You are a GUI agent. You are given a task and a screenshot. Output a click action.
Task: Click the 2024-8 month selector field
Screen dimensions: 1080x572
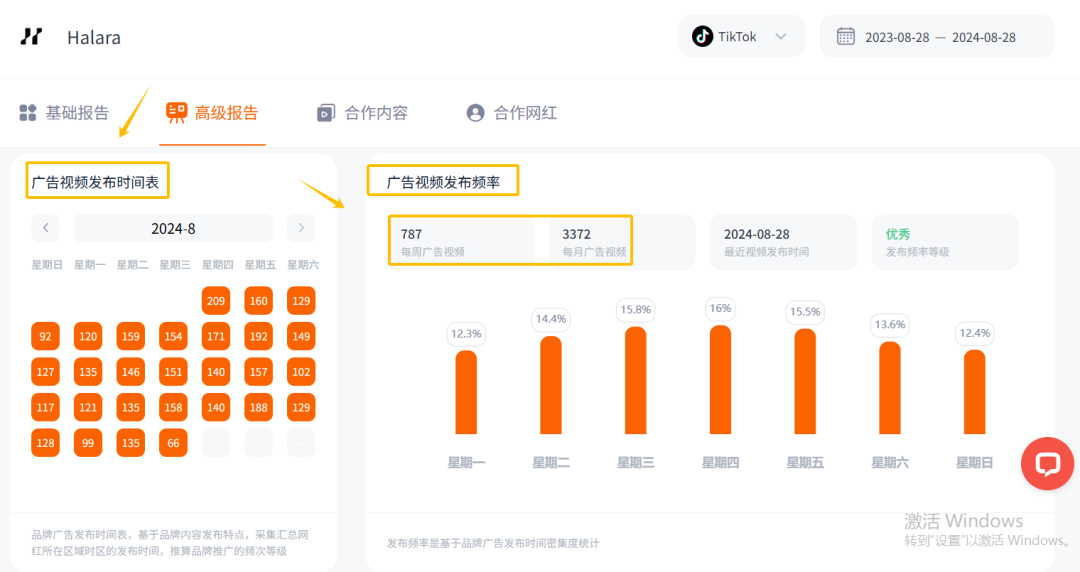[x=173, y=228]
